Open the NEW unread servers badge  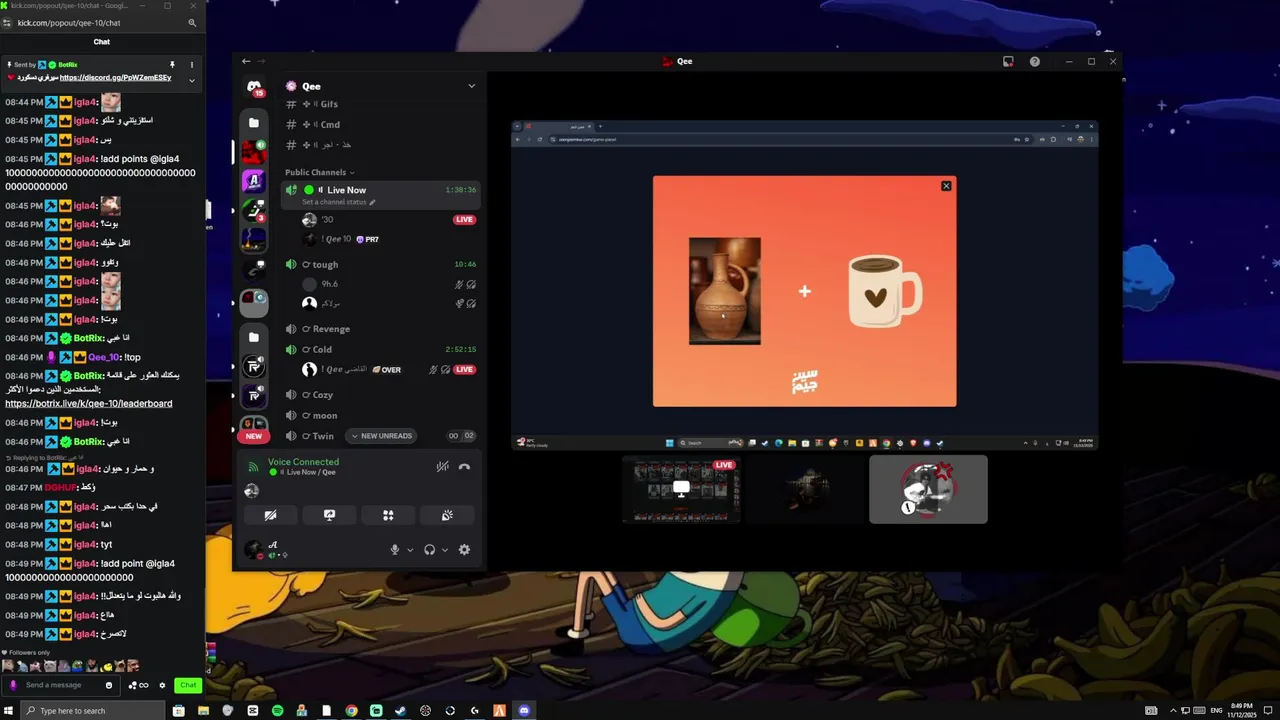[254, 436]
